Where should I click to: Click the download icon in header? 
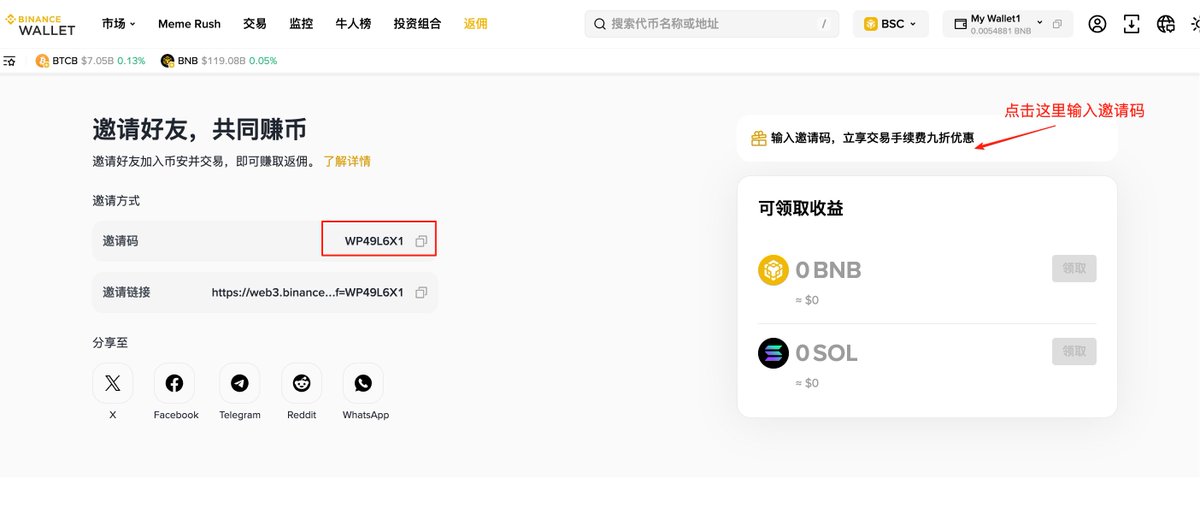1131,24
